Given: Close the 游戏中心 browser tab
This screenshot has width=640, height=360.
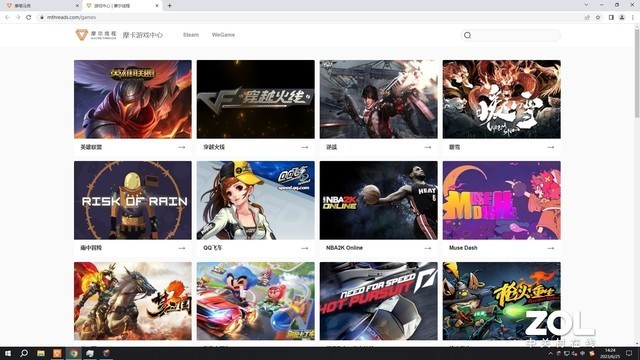Looking at the screenshot, I should [x=157, y=6].
